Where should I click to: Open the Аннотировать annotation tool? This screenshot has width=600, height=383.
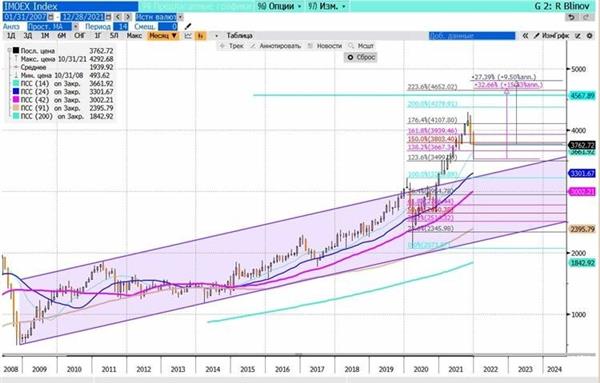[275, 46]
